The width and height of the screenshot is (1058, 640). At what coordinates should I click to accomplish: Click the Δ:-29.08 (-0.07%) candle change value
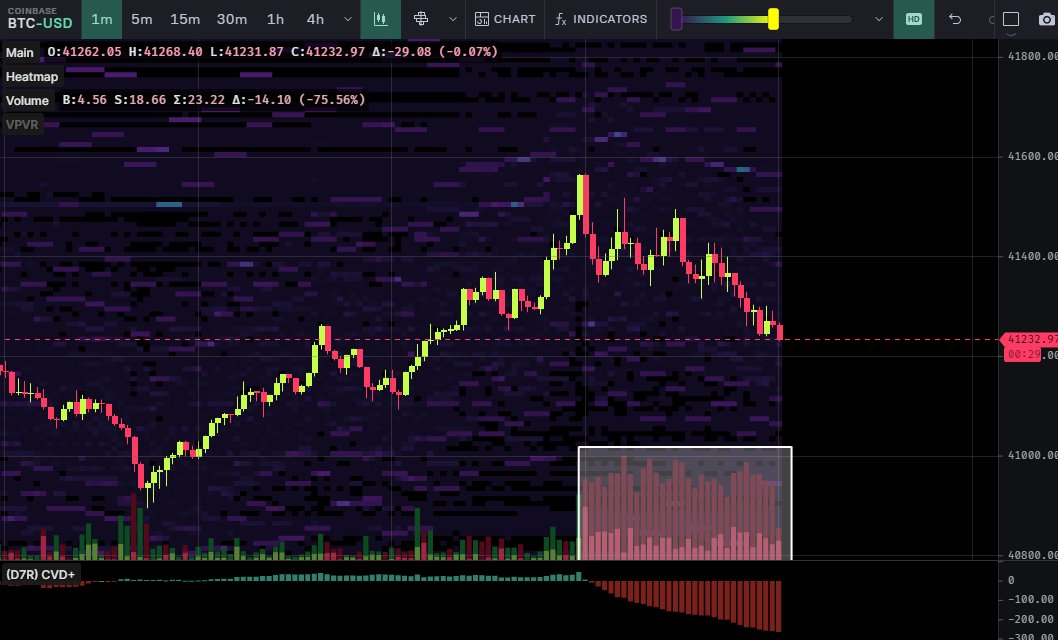click(435, 52)
